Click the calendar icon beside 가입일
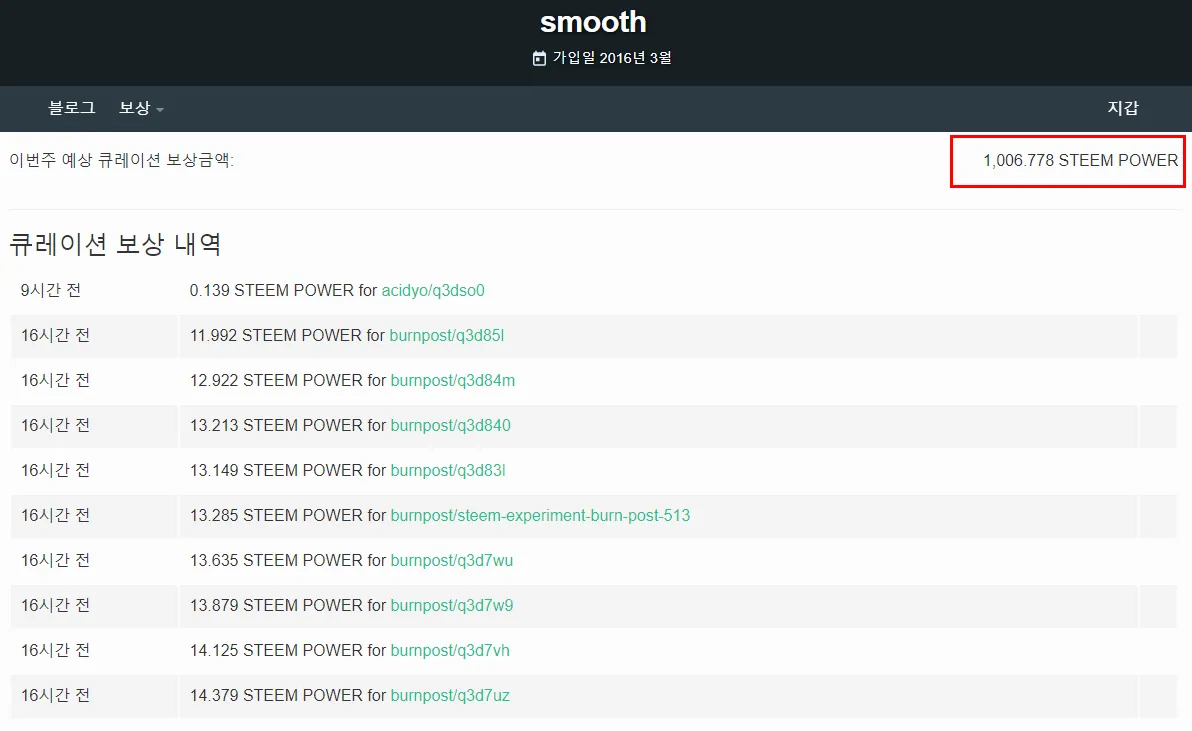This screenshot has width=1192, height=731. [539, 59]
